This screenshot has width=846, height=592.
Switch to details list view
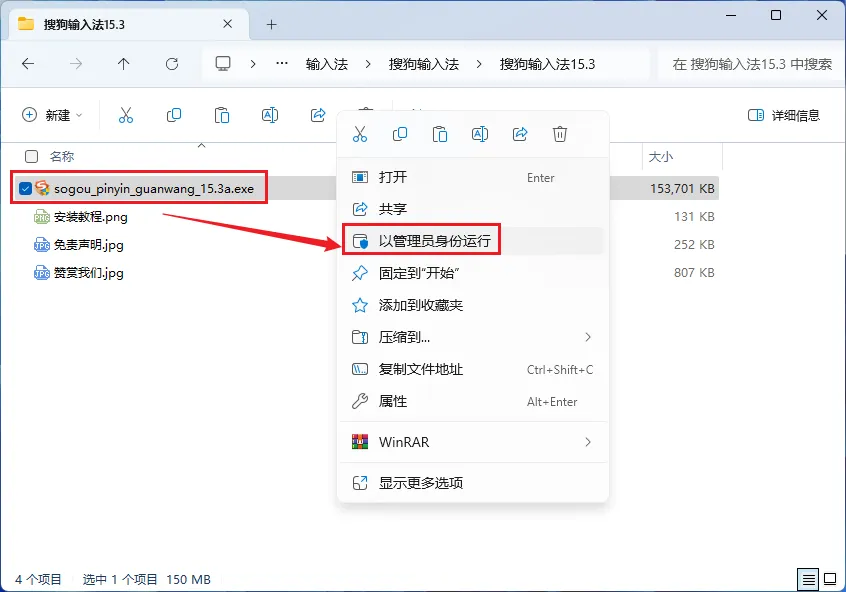tap(808, 580)
